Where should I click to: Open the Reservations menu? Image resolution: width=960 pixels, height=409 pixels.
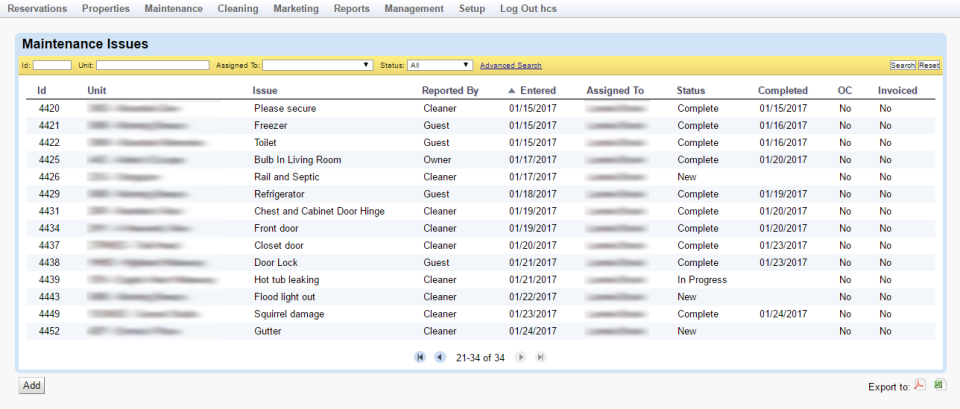[x=37, y=9]
